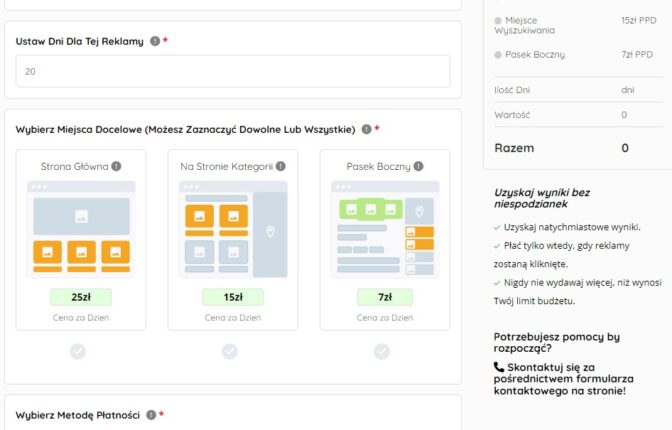Click info icon next to Wybierz Metodę Płatności
Image resolution: width=672 pixels, height=430 pixels.
coord(151,414)
